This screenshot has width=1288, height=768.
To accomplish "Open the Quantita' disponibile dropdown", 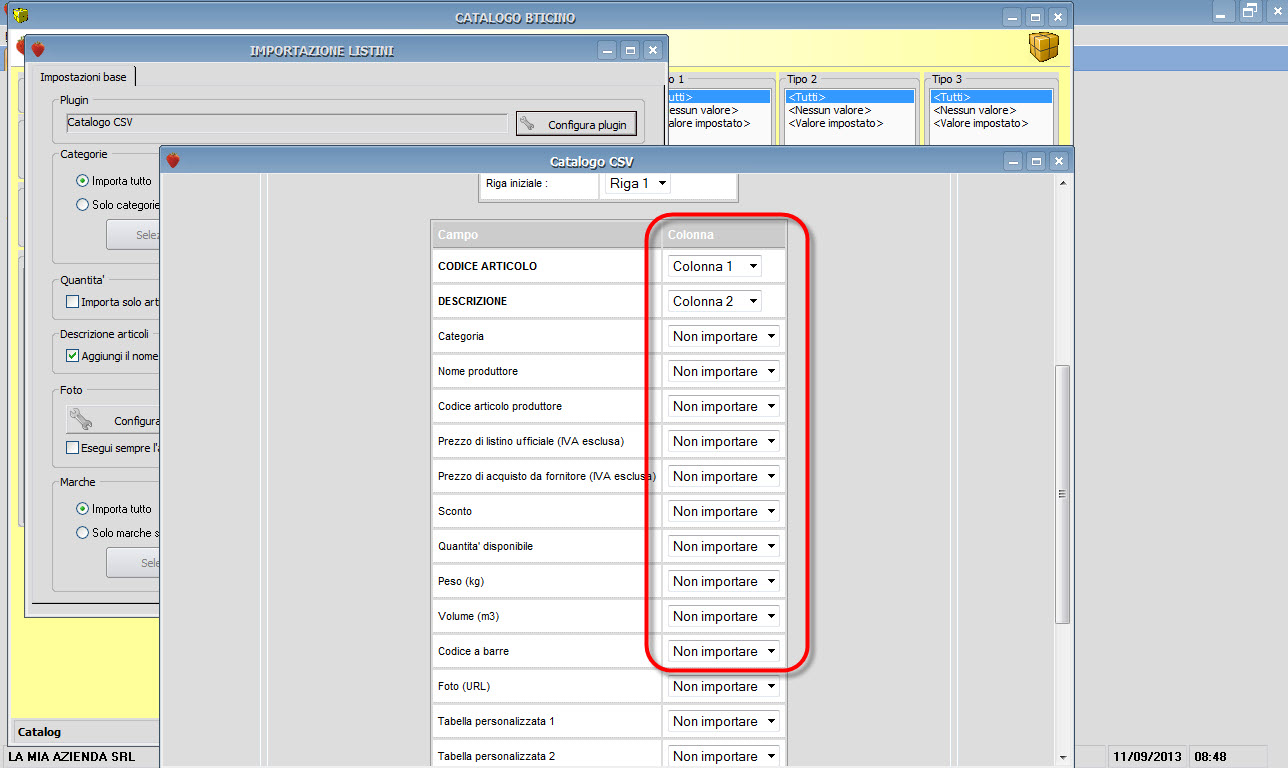I will pos(723,546).
